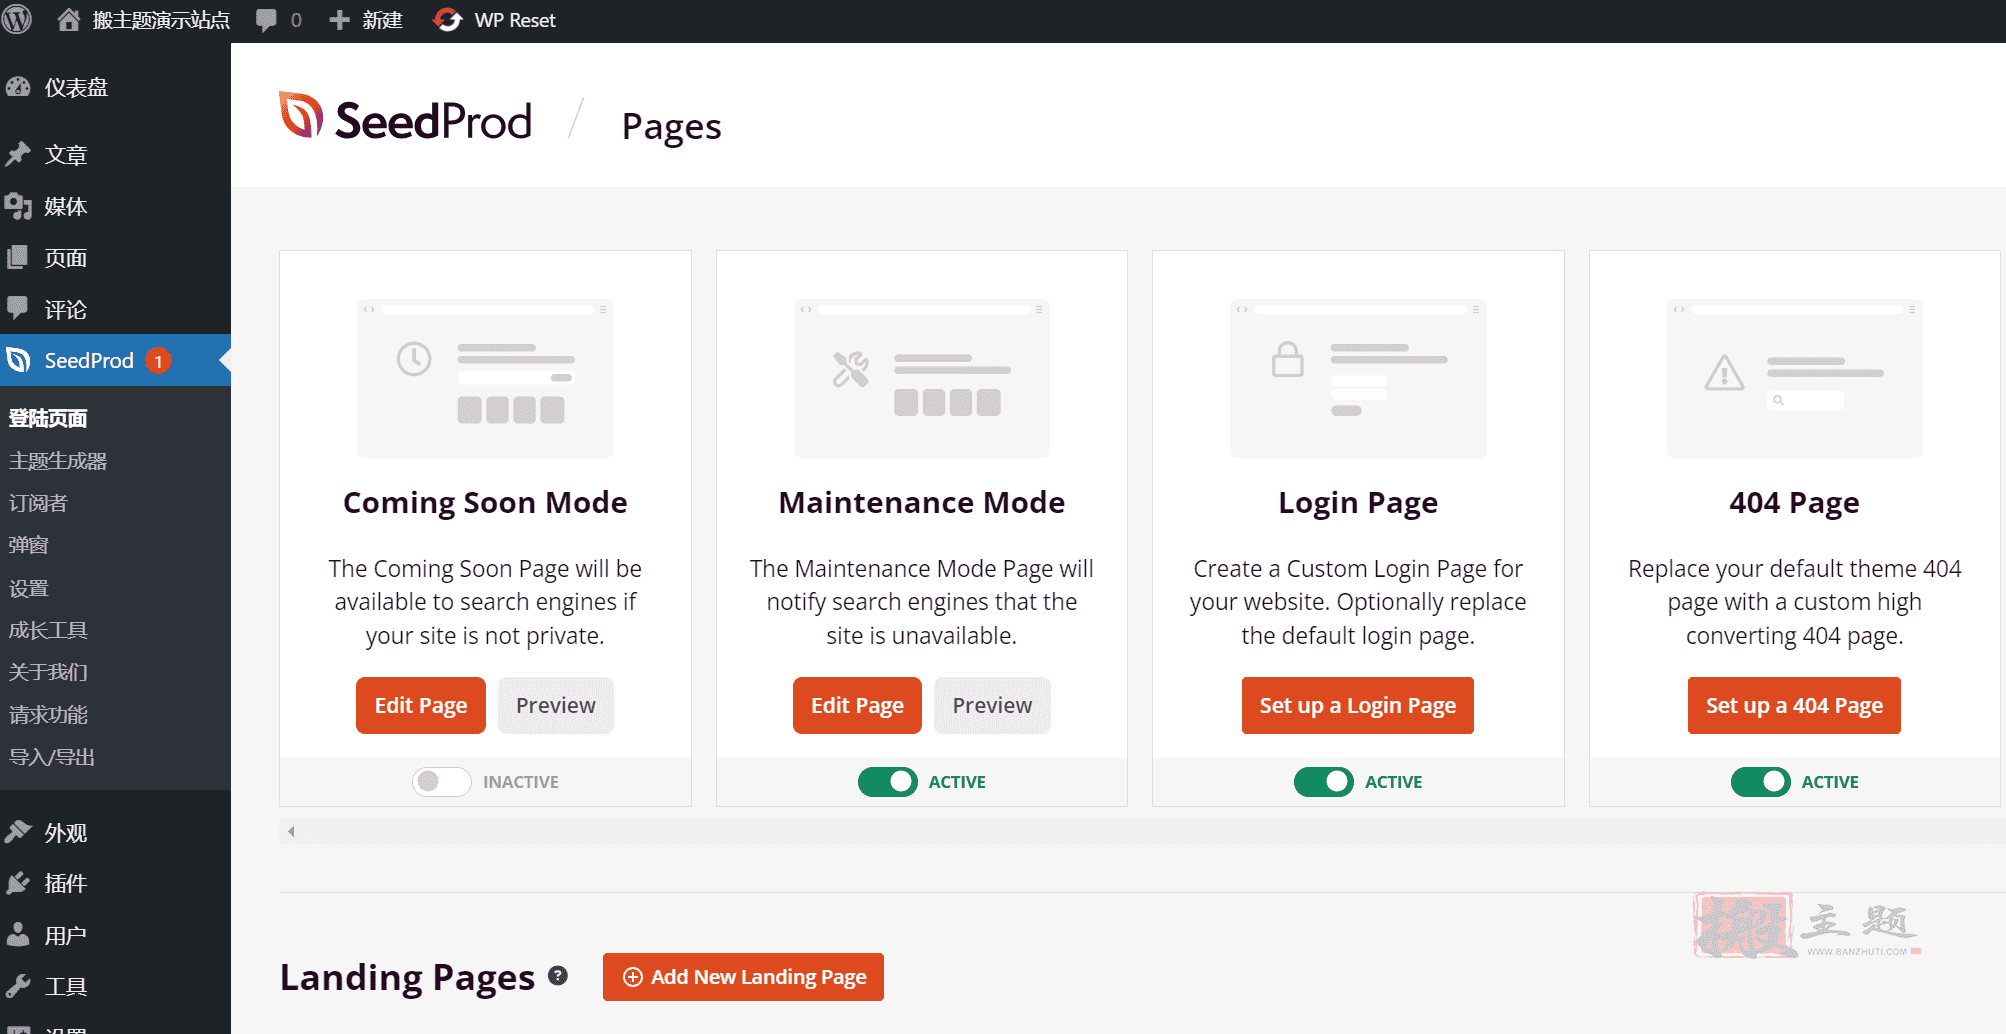
Task: Click the pin icon for 文章
Action: tap(18, 154)
